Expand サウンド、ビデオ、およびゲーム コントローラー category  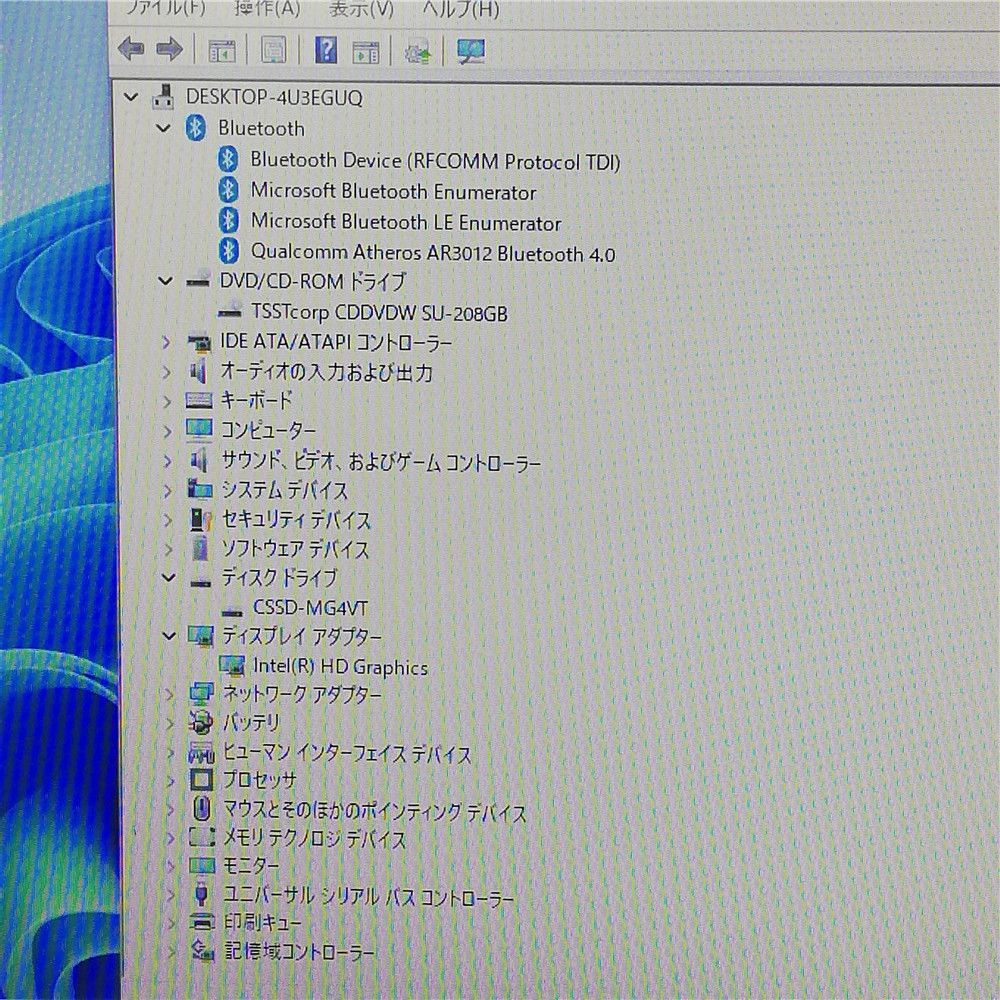click(x=168, y=460)
